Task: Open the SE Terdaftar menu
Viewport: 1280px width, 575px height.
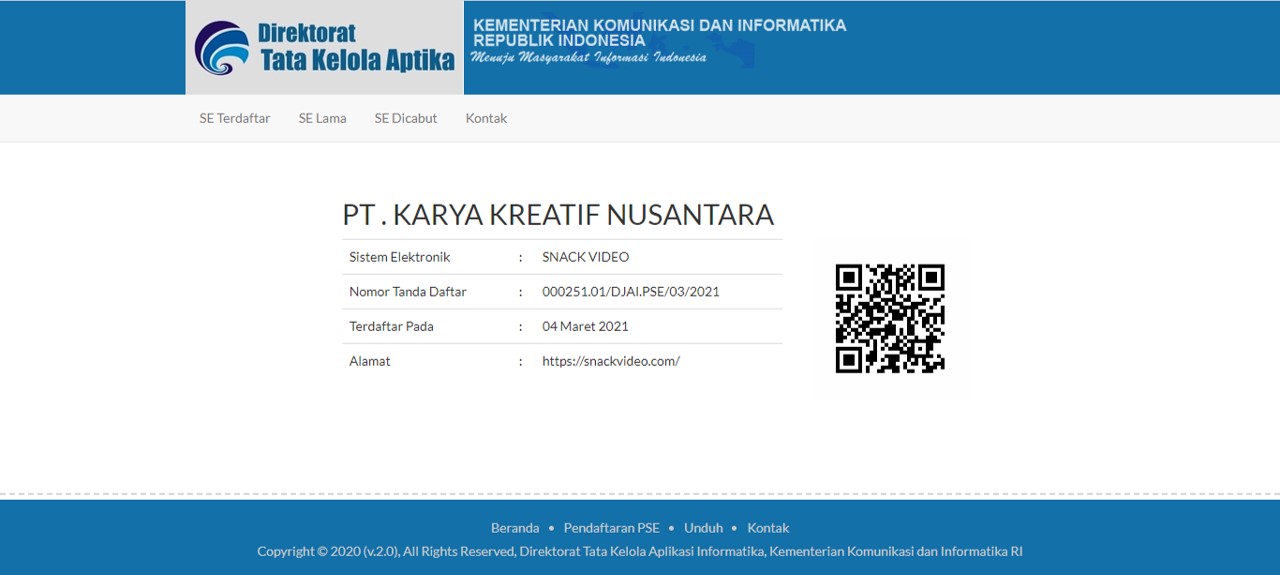Action: click(234, 118)
